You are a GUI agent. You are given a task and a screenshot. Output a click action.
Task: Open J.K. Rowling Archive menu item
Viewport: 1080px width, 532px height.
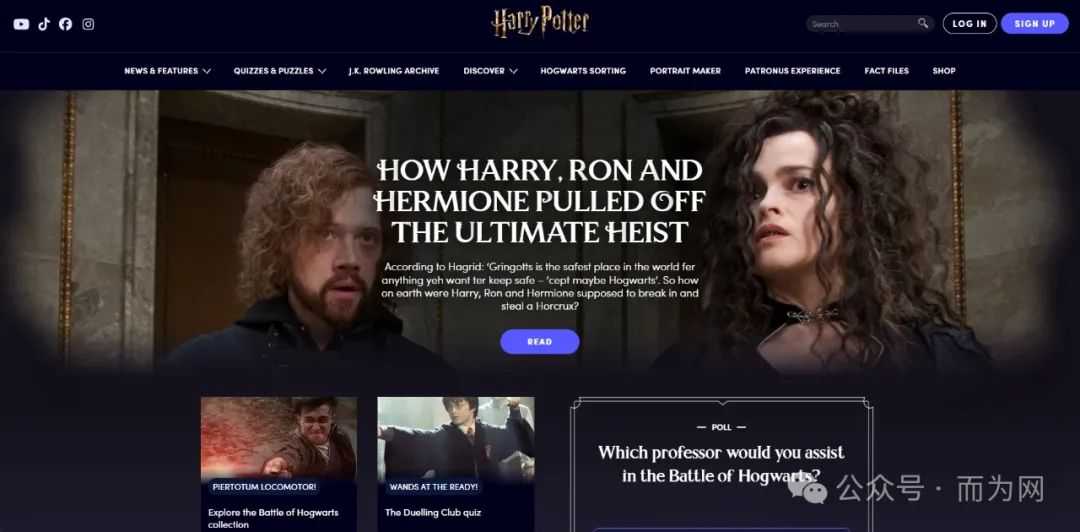394,71
